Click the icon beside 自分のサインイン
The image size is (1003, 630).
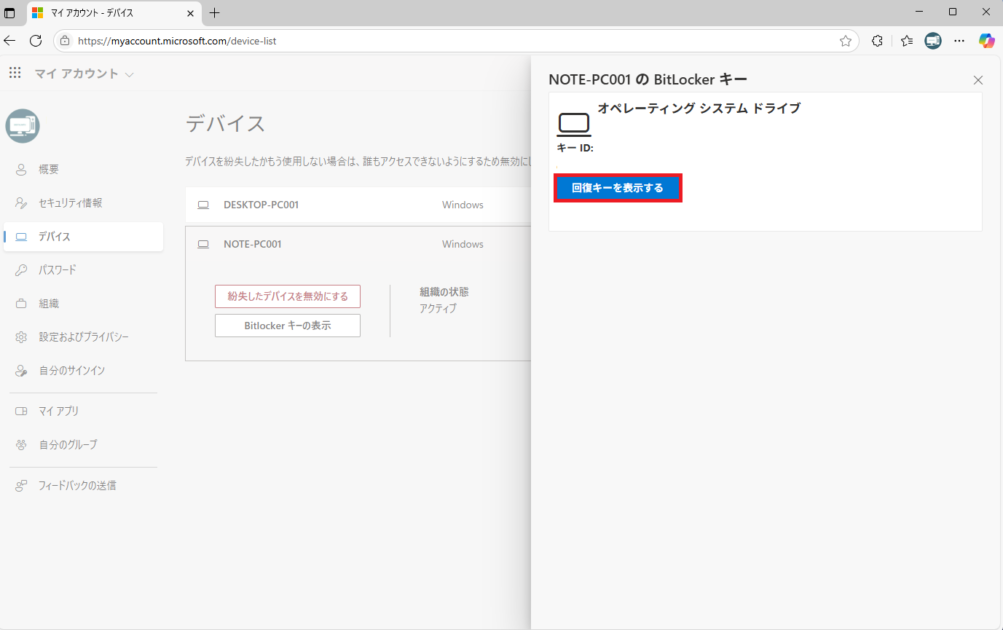click(x=21, y=370)
